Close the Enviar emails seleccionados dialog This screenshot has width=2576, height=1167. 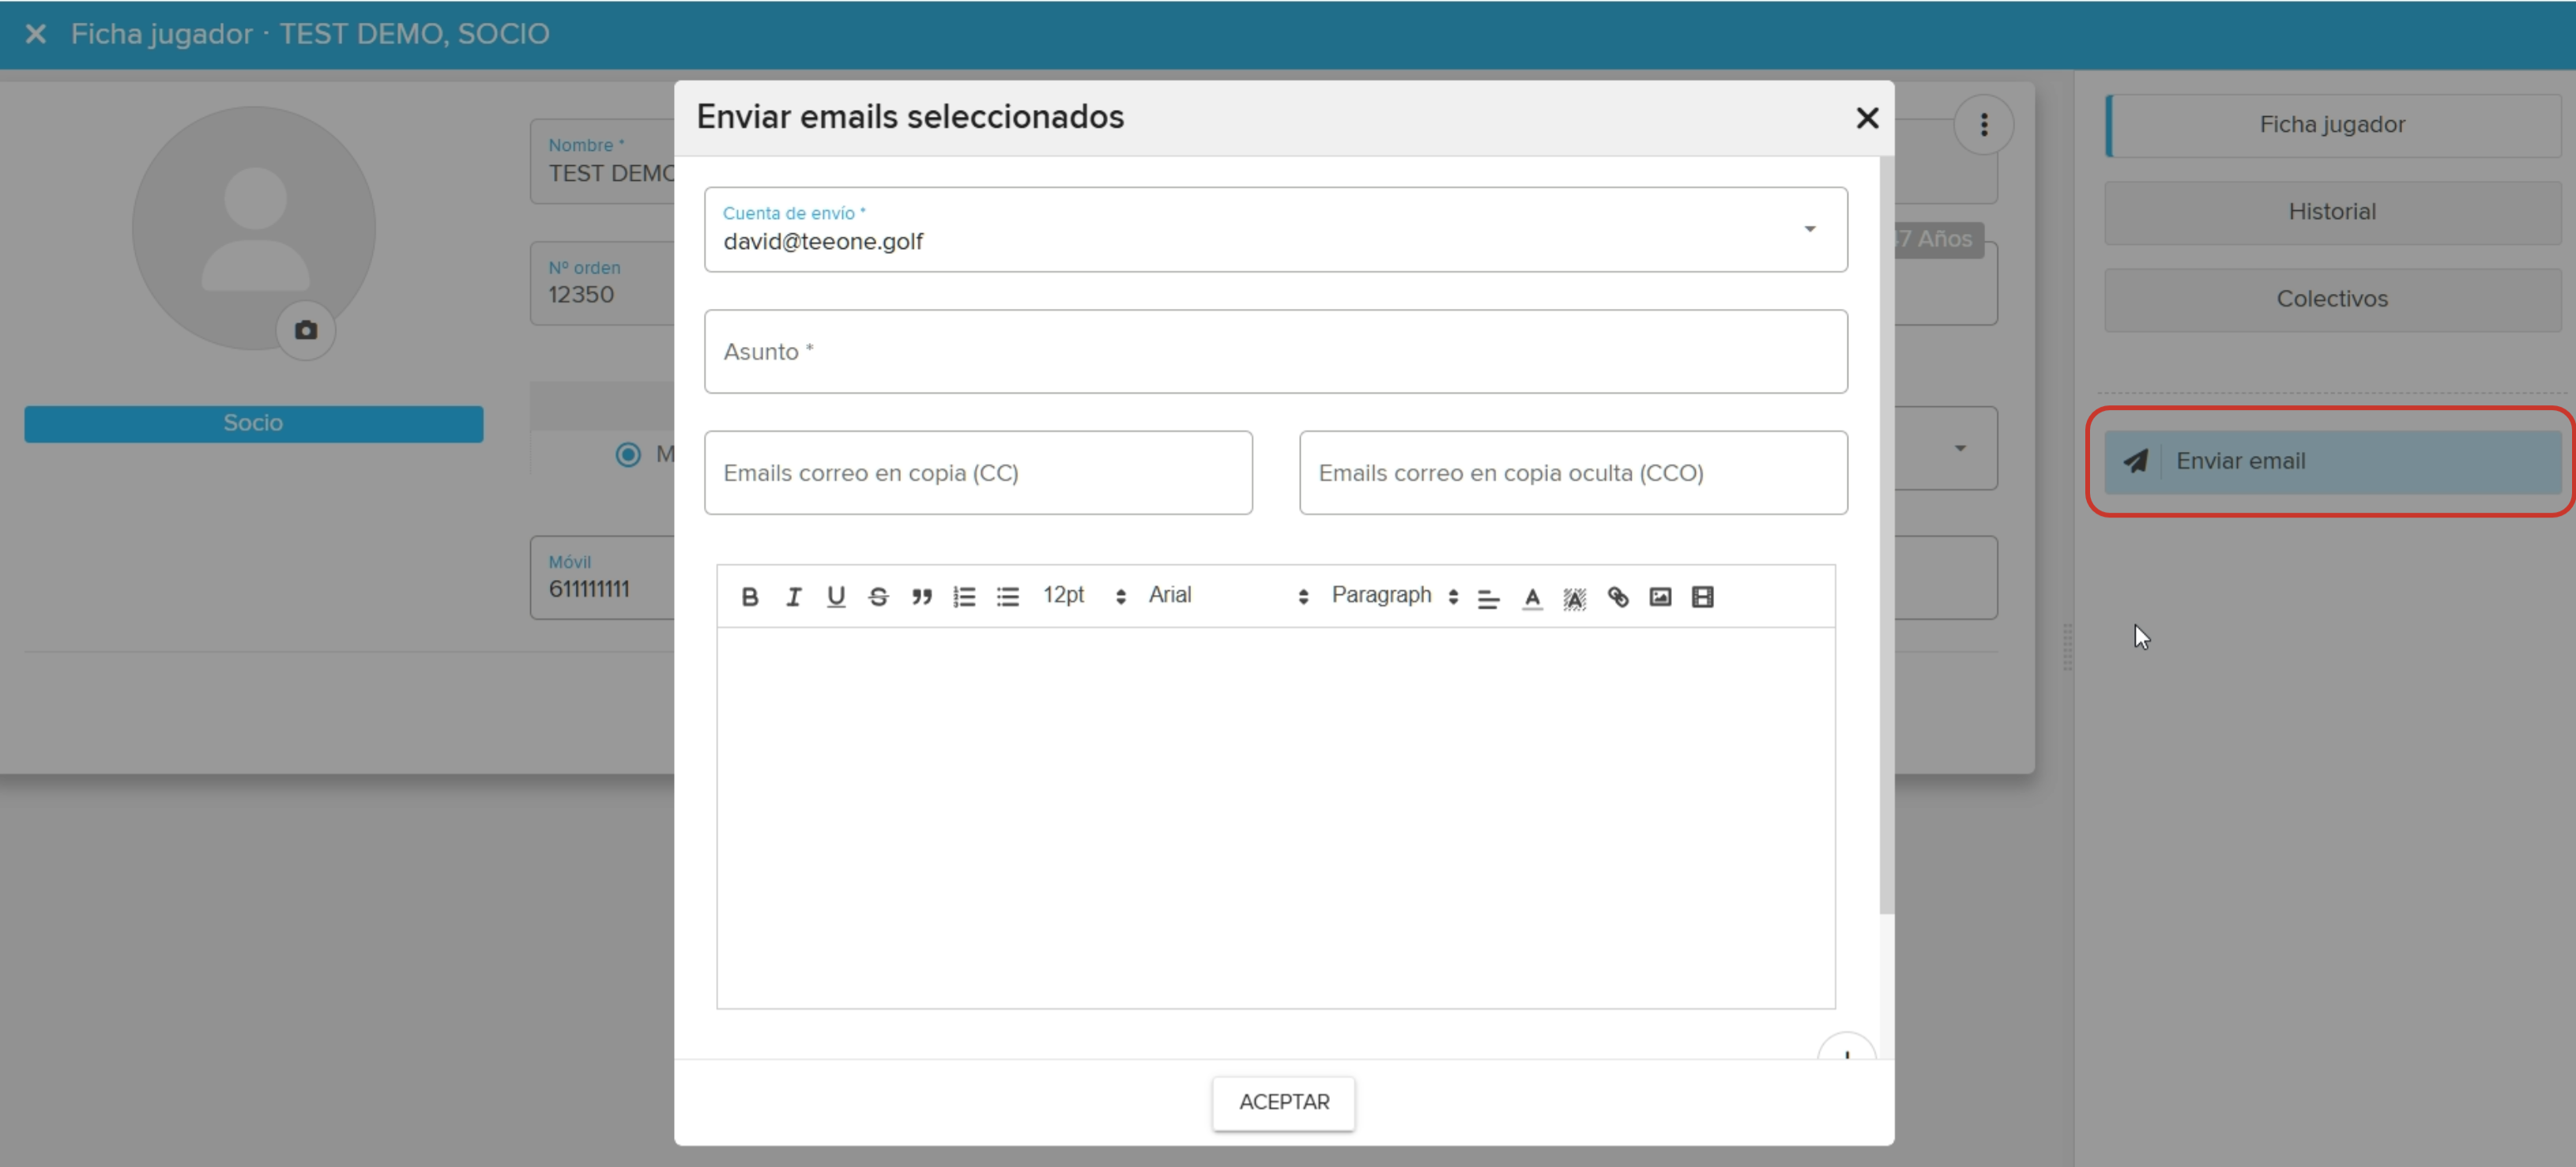point(1867,118)
